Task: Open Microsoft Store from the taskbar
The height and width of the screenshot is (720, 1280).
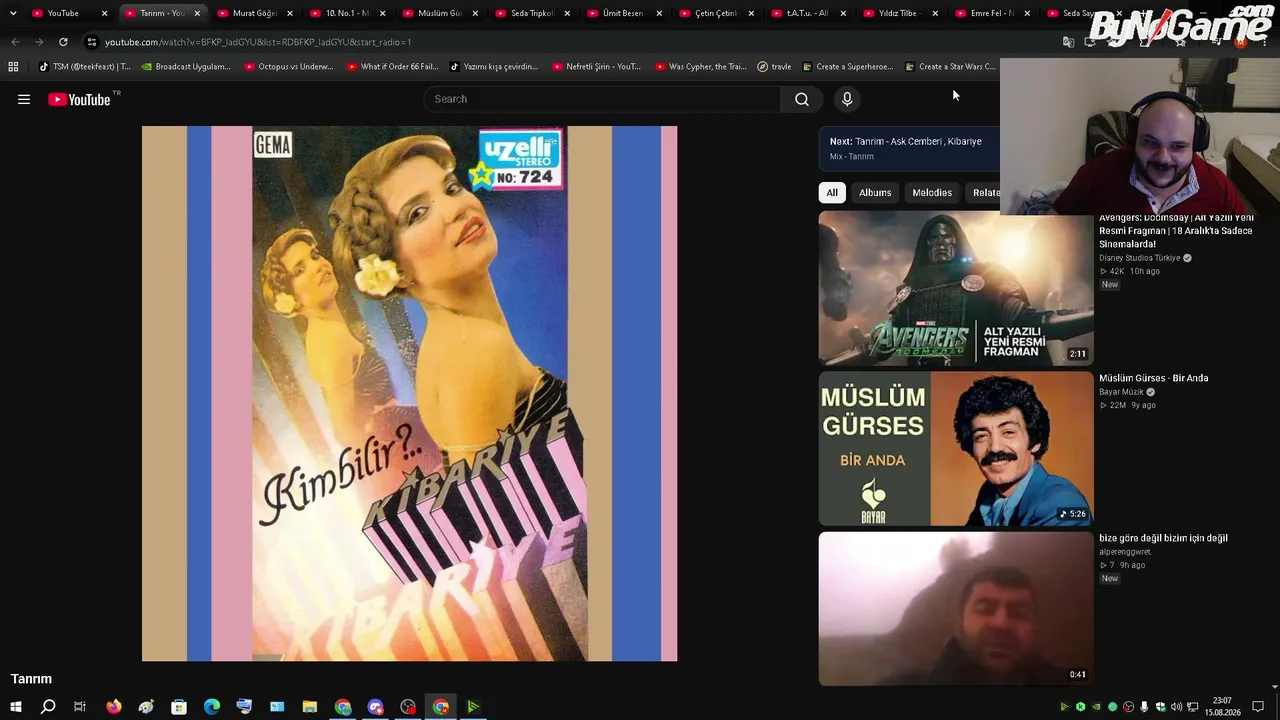Action: coord(179,707)
